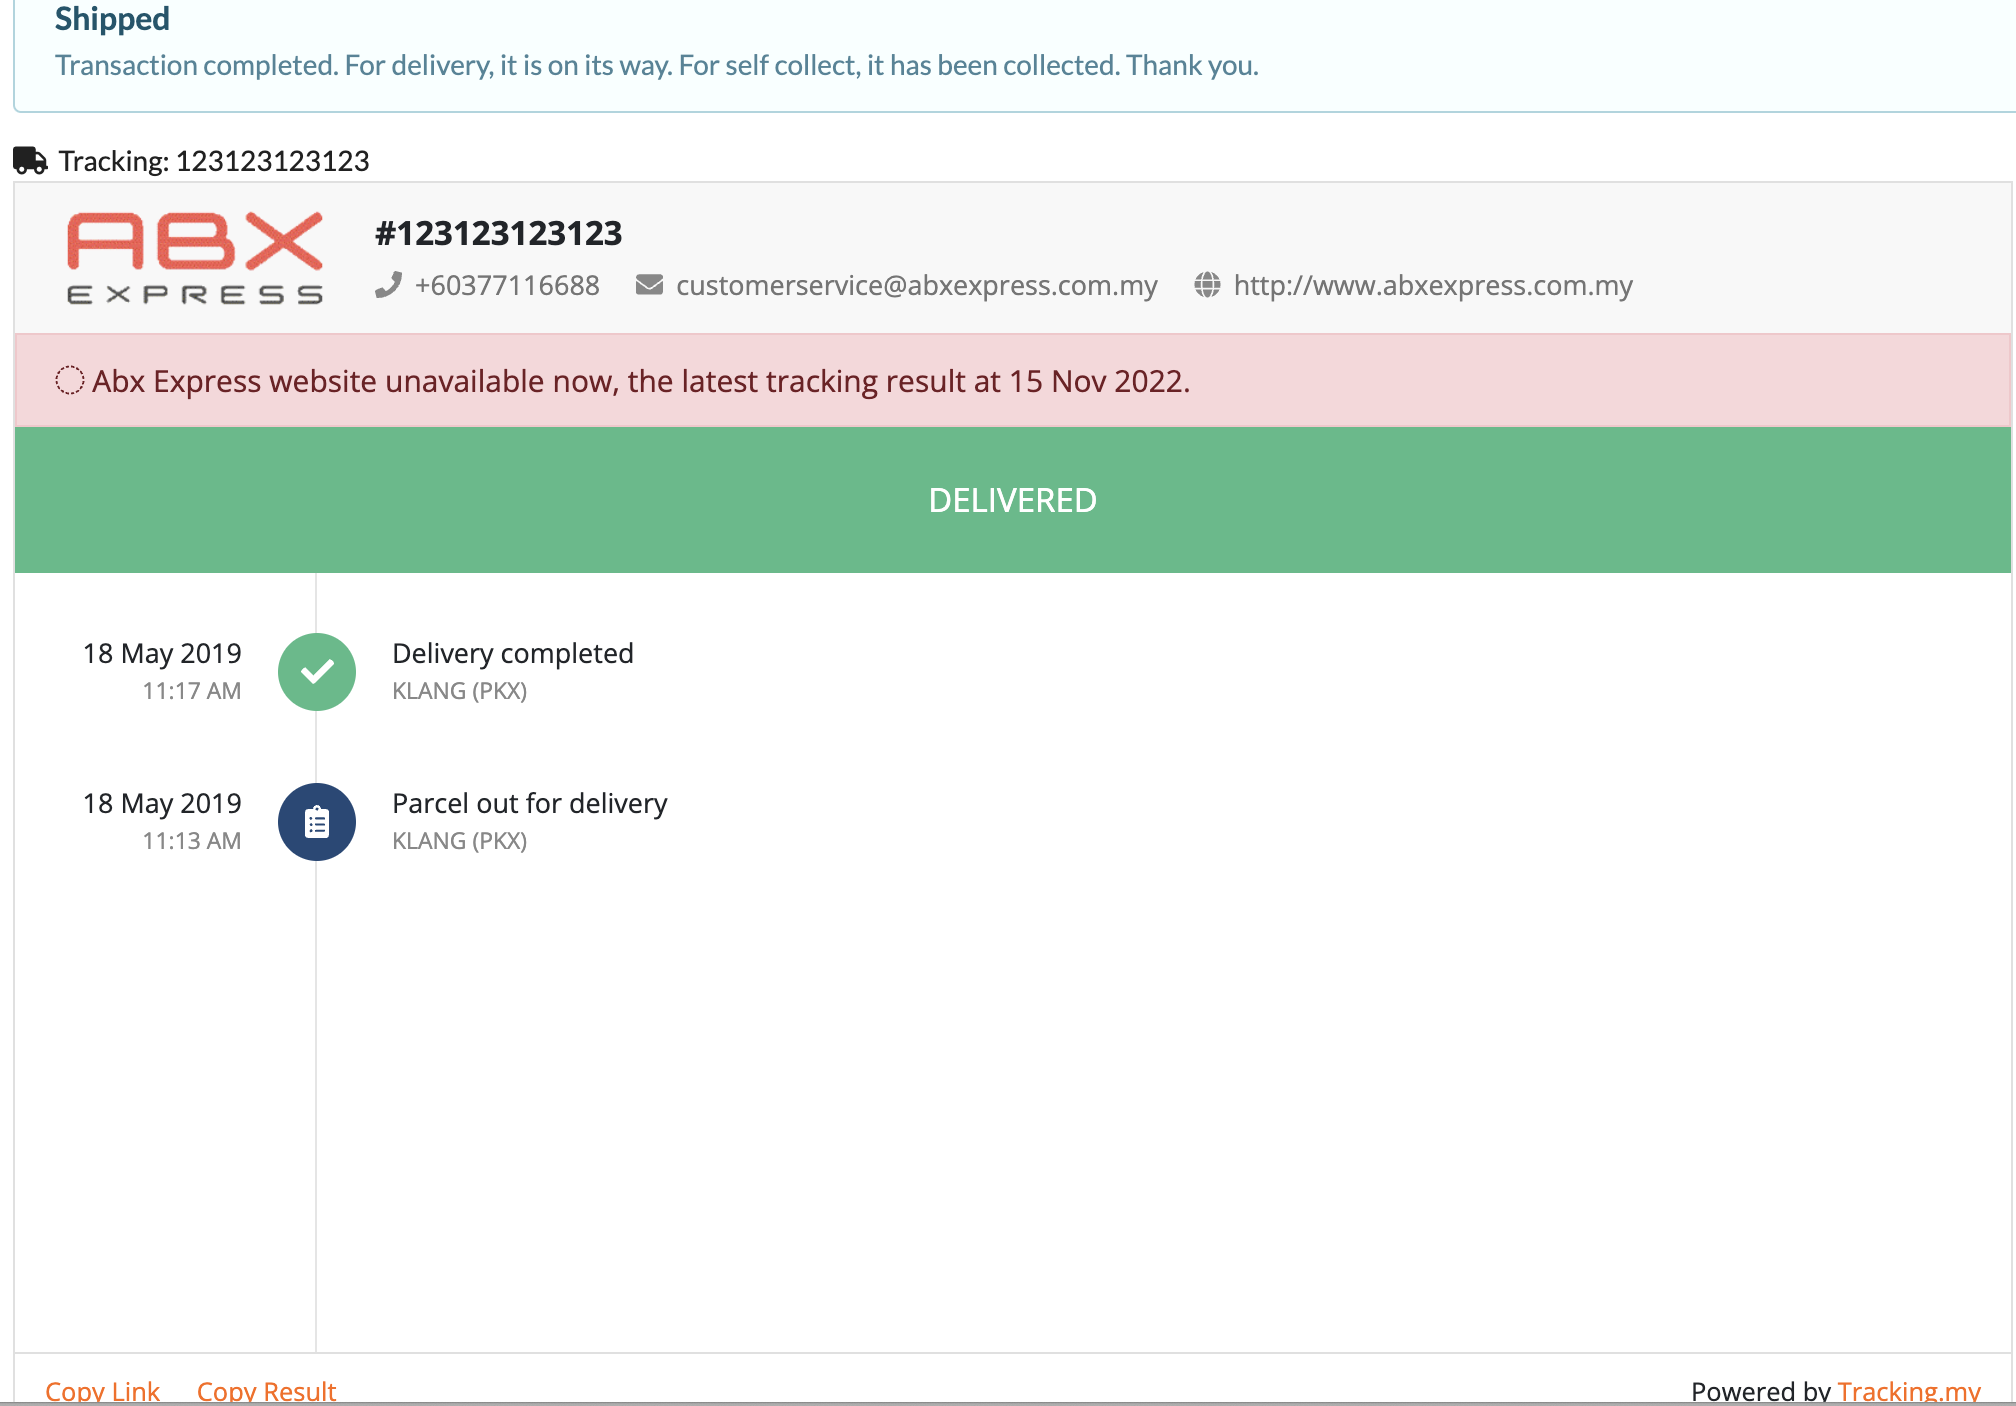
Task: Click the Copy Result button
Action: click(266, 1391)
